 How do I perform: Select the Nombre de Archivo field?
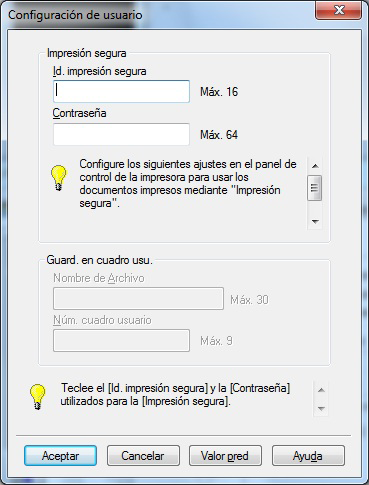click(138, 299)
